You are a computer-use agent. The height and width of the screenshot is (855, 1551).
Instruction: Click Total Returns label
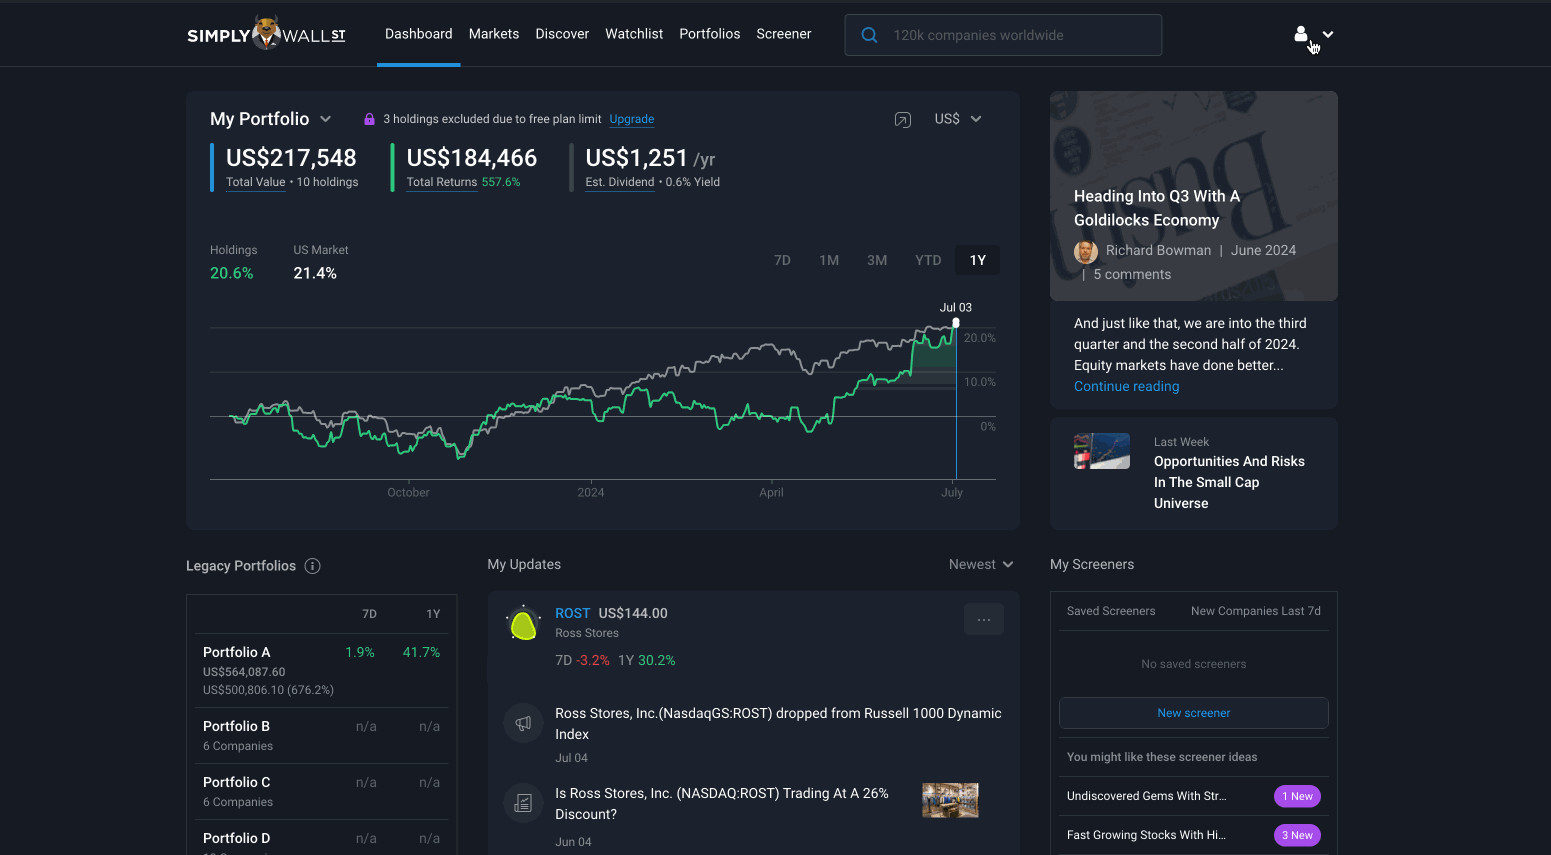[x=442, y=182]
